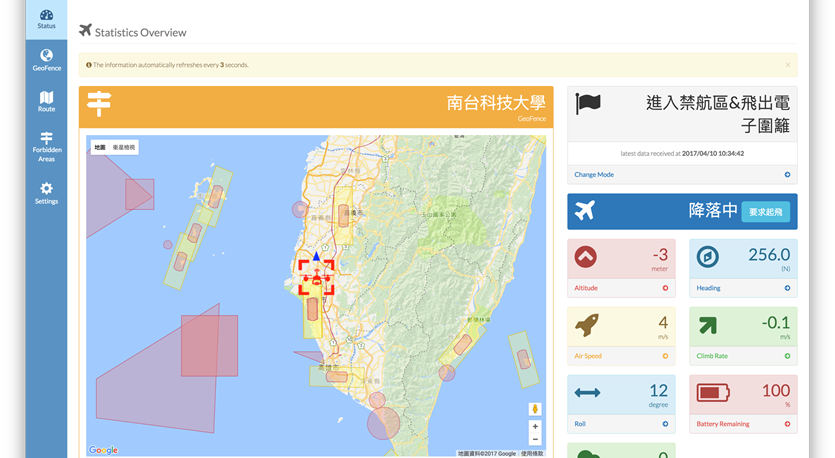Zoom in on the map
Screen dimensions: 835x458
tap(535, 427)
